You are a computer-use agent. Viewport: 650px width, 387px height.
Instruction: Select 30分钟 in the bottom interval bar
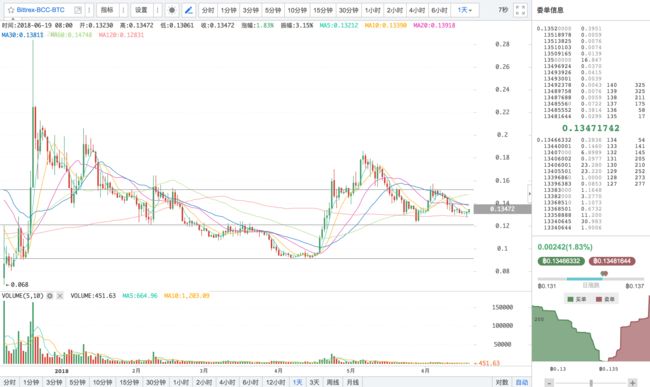[155, 382]
